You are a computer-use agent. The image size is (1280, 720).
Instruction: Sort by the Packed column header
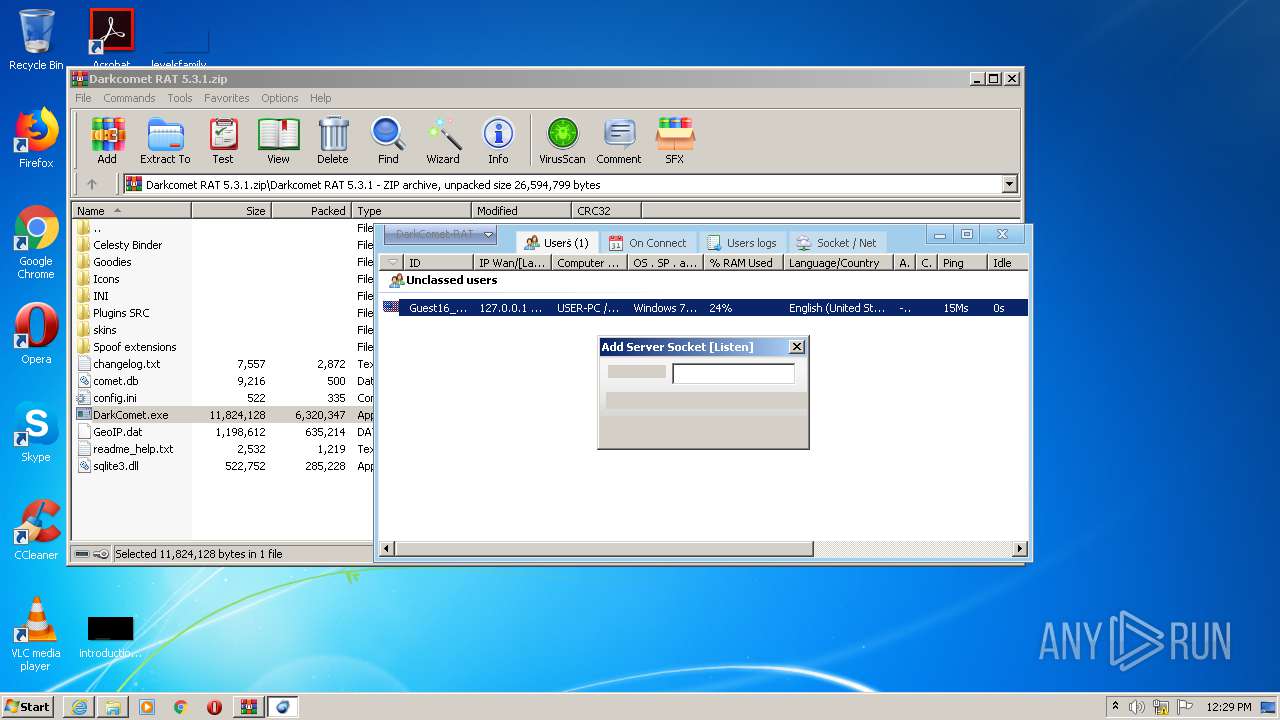pos(311,211)
